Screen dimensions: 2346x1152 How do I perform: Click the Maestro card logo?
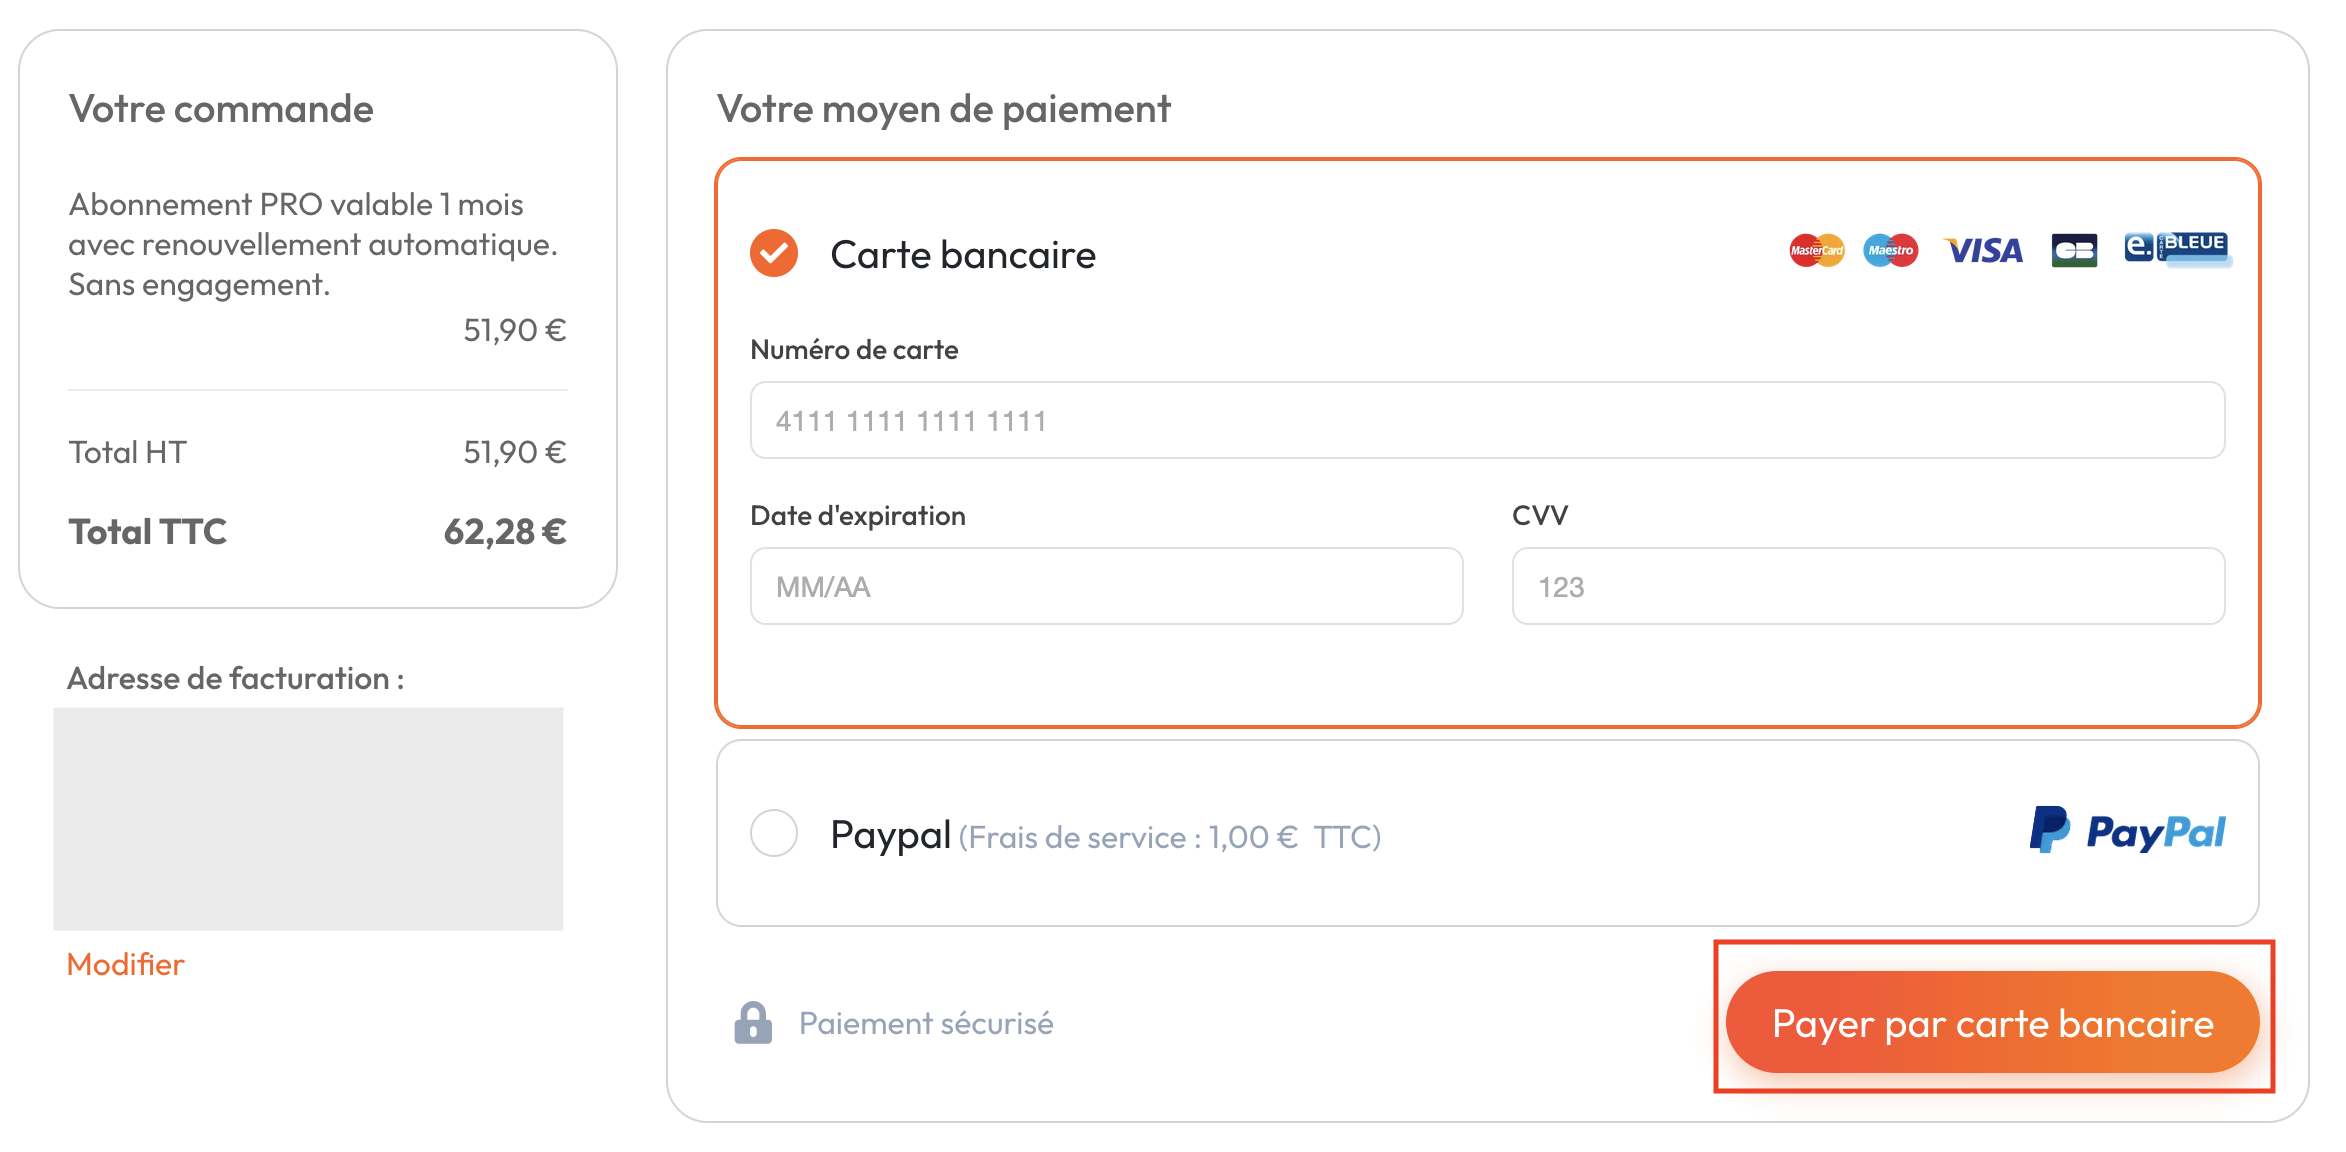[1890, 250]
